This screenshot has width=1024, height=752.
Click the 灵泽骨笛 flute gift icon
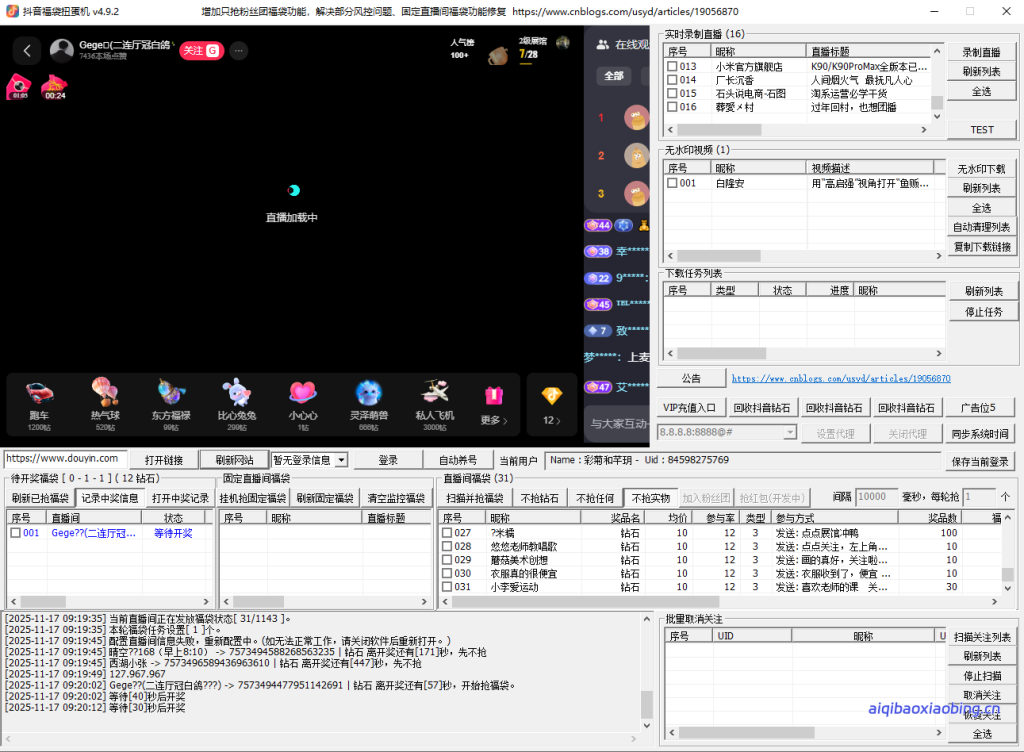(x=368, y=397)
